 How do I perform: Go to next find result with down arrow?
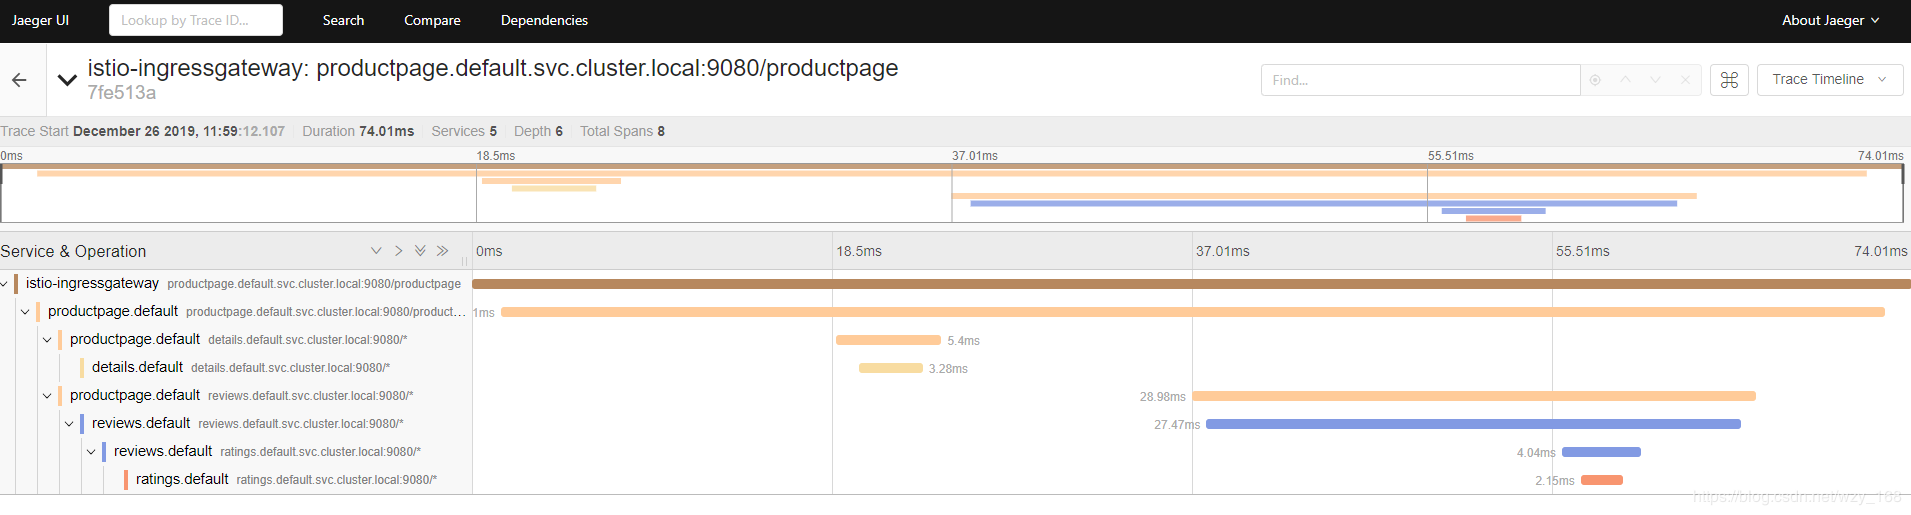1655,80
